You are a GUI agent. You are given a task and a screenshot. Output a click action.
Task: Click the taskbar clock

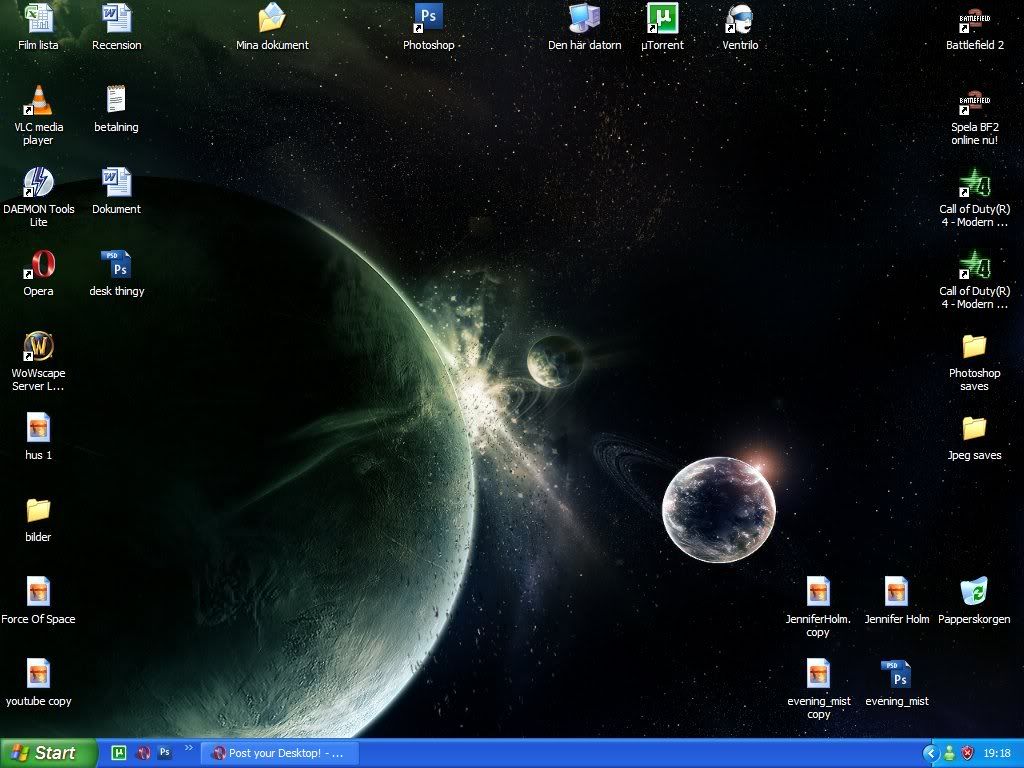coord(996,753)
